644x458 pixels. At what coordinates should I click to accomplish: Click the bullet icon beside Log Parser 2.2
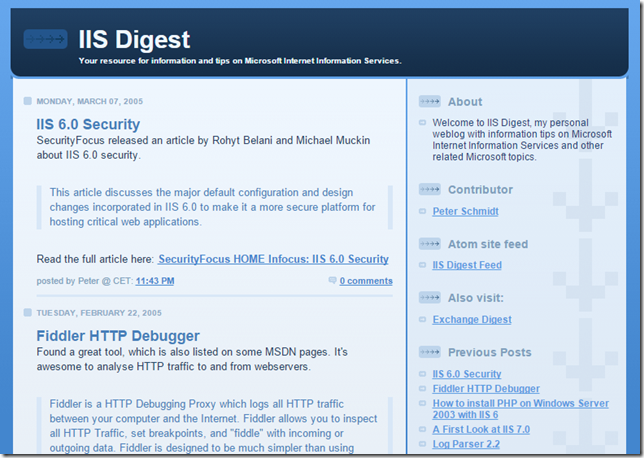point(422,444)
